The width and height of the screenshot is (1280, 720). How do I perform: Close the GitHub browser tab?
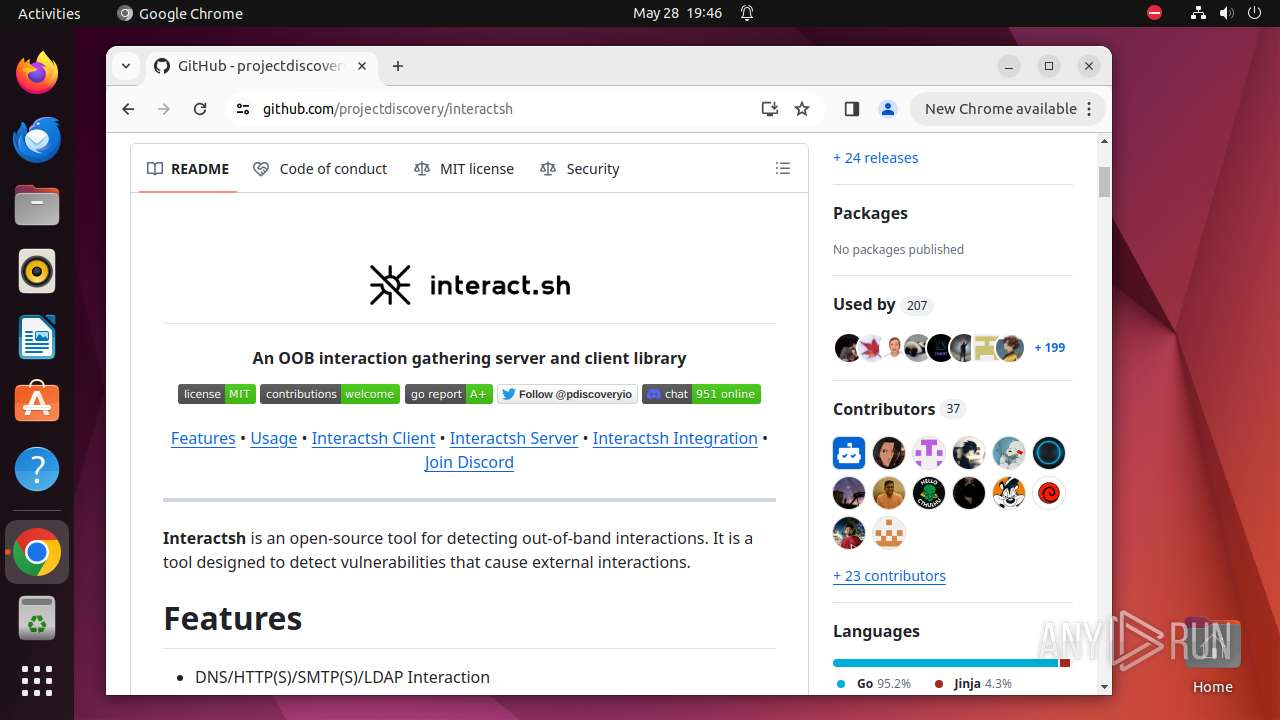362,66
